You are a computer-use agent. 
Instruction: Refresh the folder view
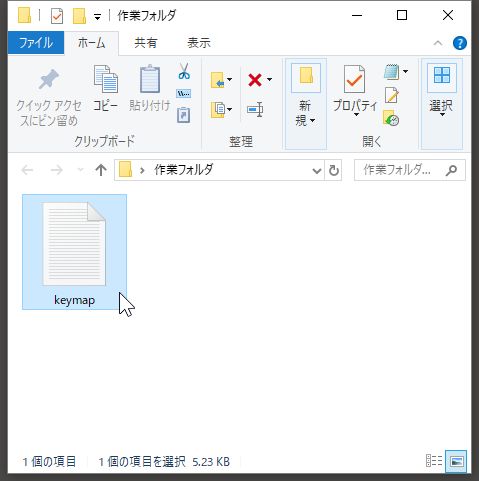click(334, 170)
